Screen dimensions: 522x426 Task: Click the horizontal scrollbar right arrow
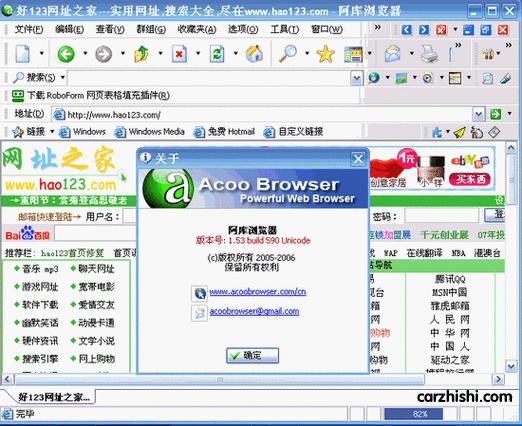(498, 379)
